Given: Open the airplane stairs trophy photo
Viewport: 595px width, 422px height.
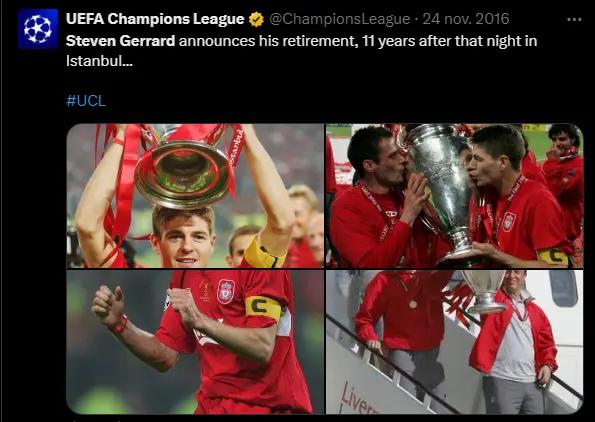Looking at the screenshot, I should tap(455, 342).
